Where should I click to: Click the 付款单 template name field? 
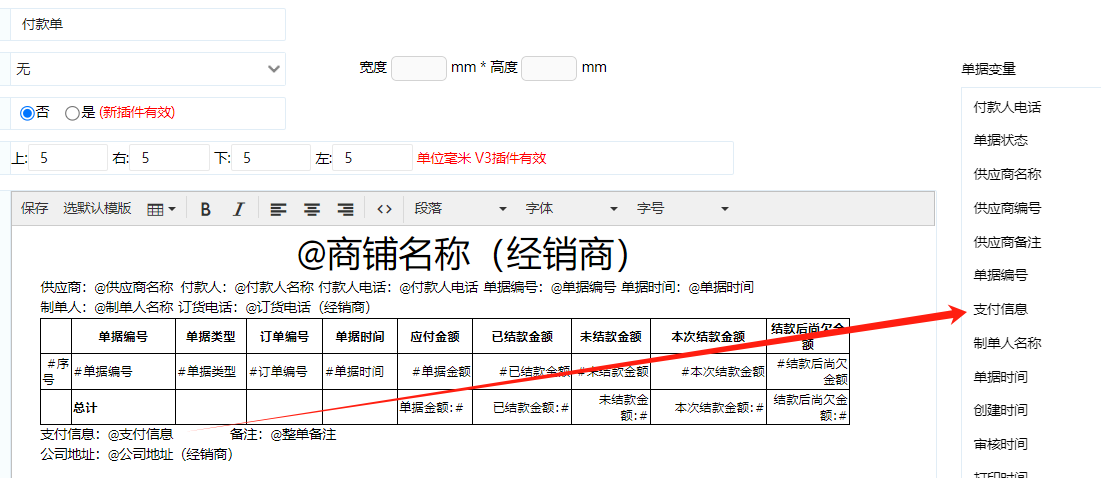tap(146, 24)
